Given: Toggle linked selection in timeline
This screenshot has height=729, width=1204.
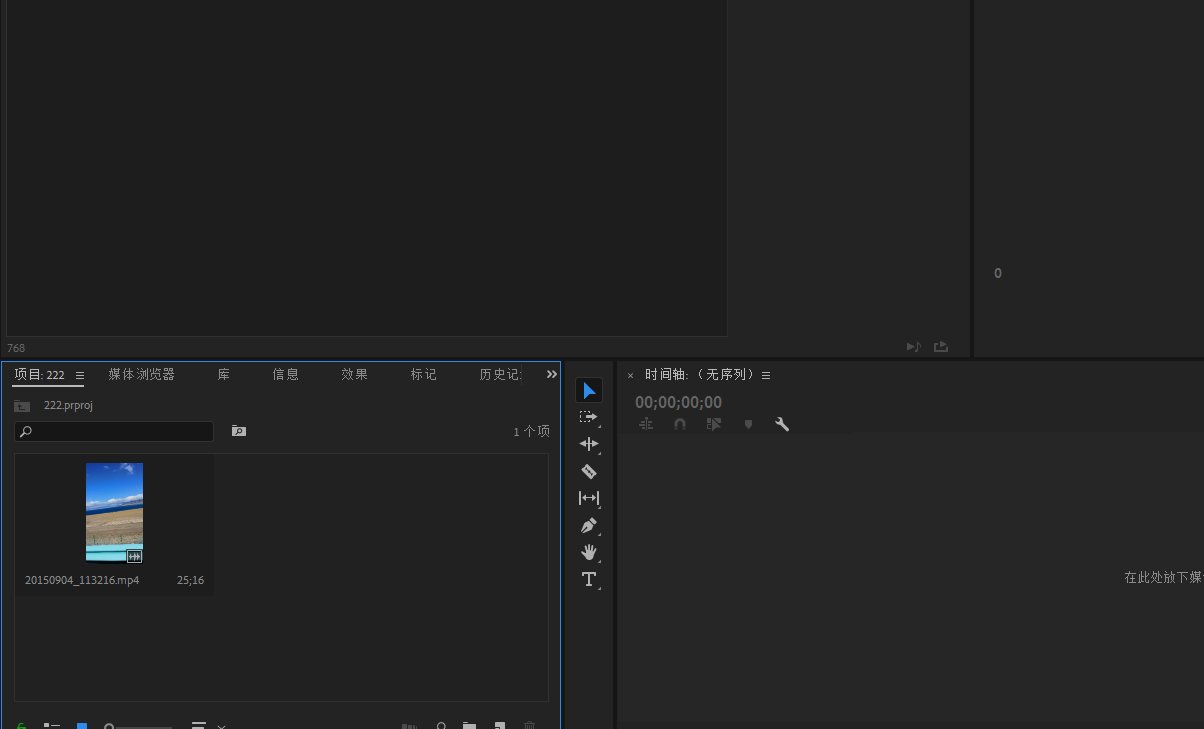Looking at the screenshot, I should pyautogui.click(x=714, y=424).
